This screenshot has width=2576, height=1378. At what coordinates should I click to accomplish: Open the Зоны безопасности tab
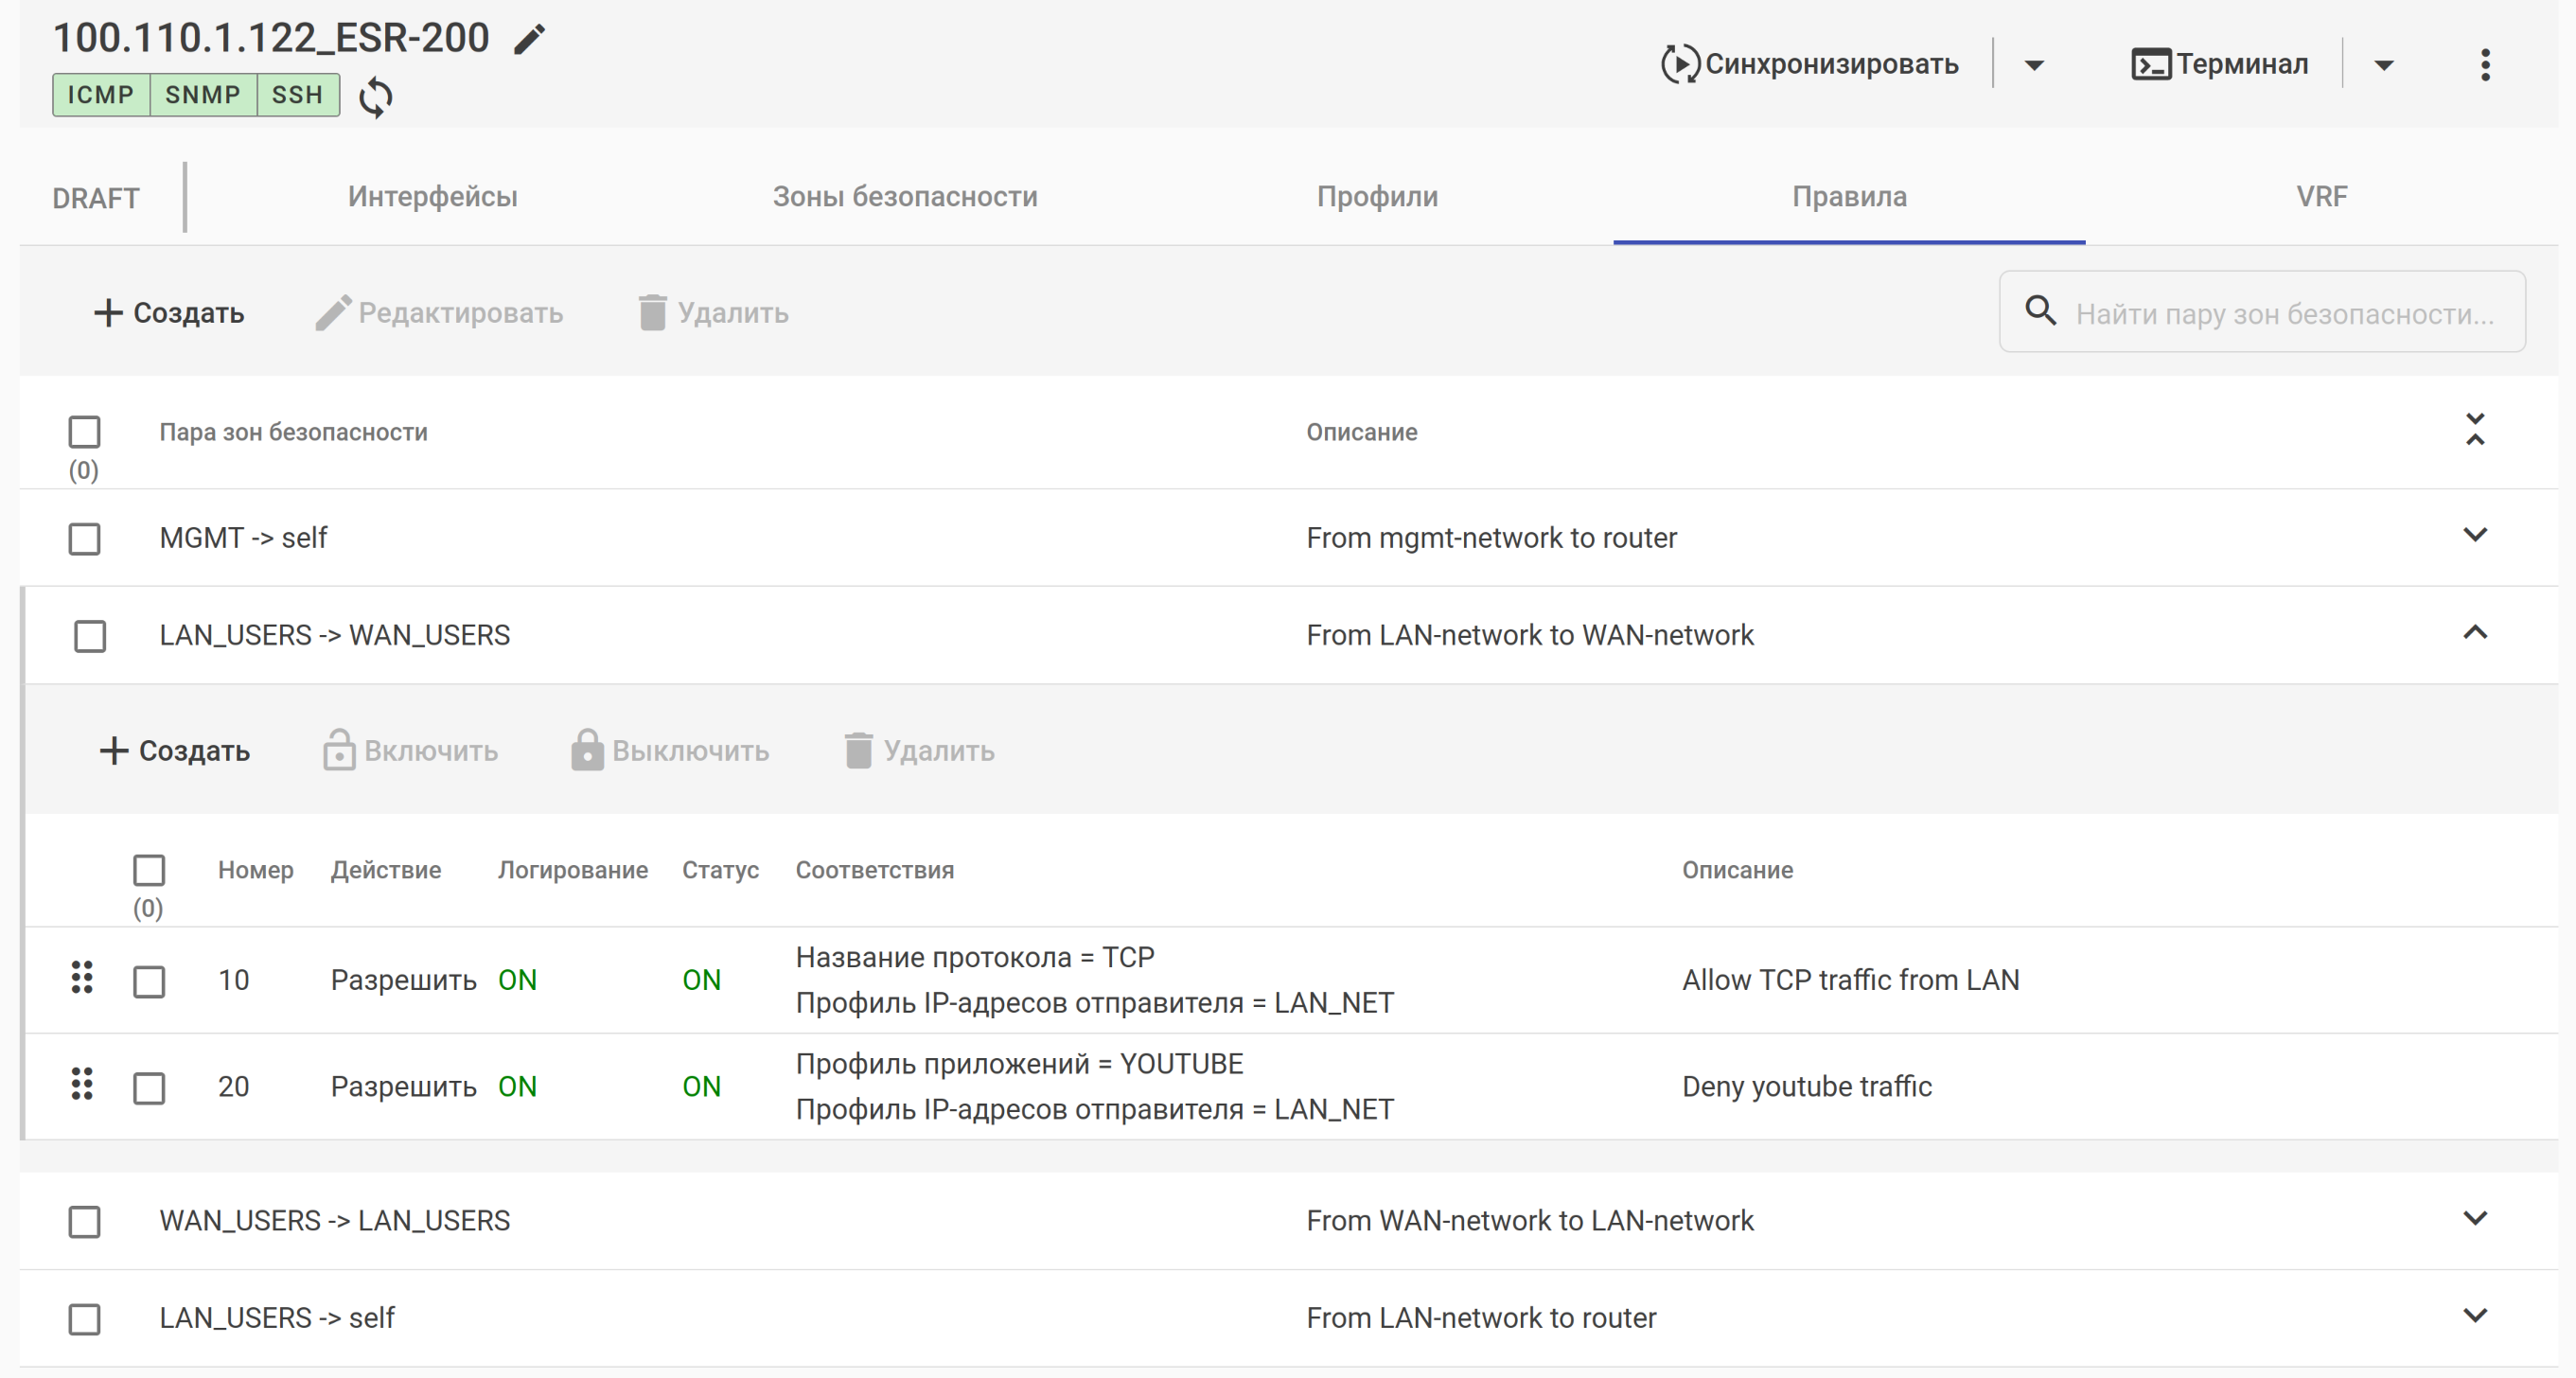904,197
